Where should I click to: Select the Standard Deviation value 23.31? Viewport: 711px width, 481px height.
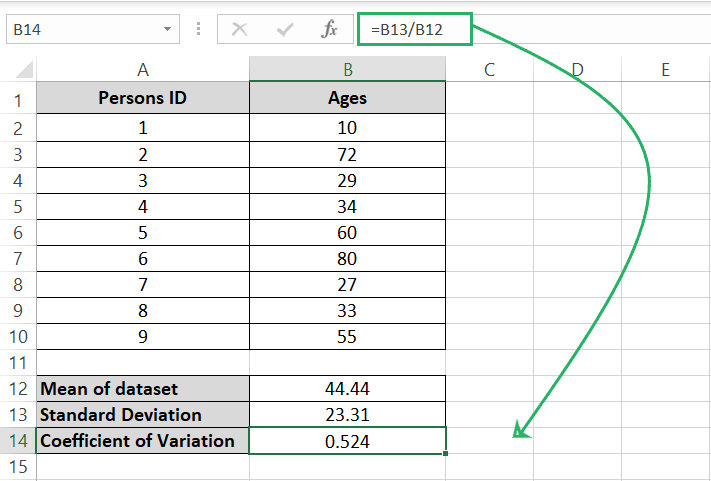click(347, 414)
